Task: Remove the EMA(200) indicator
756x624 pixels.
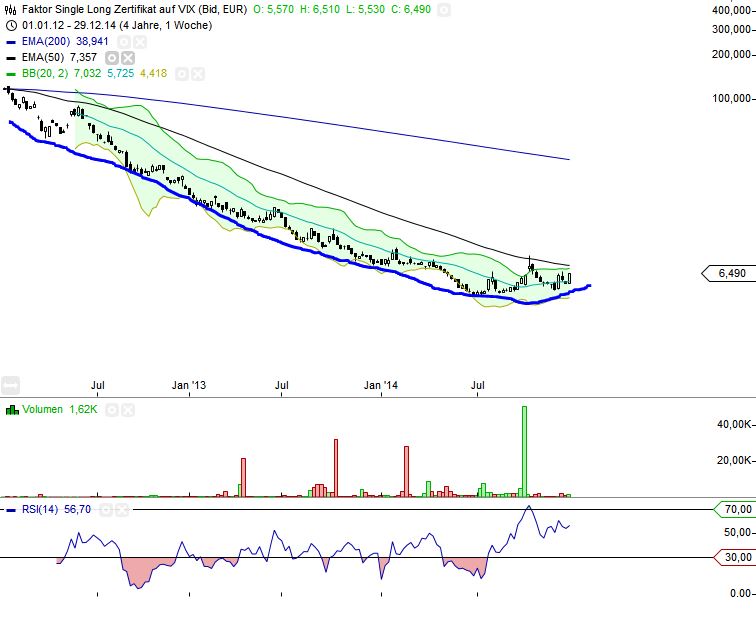Action: coord(140,42)
